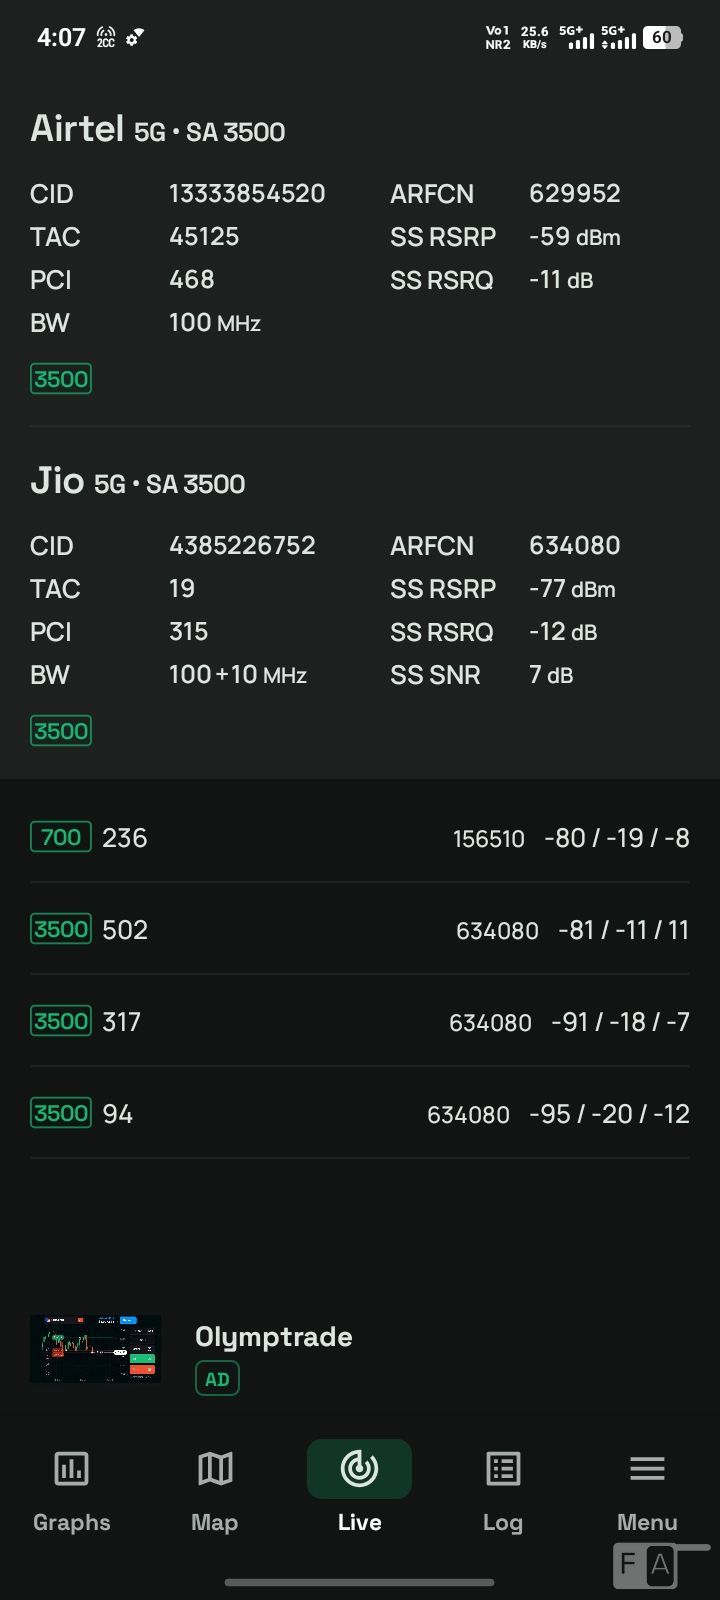
Task: Open the Olymptrade ad title link
Action: (274, 1337)
